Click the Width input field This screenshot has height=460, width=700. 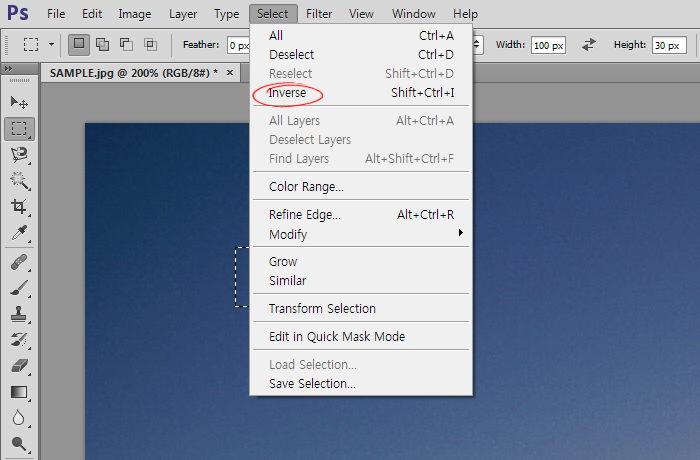pos(548,45)
